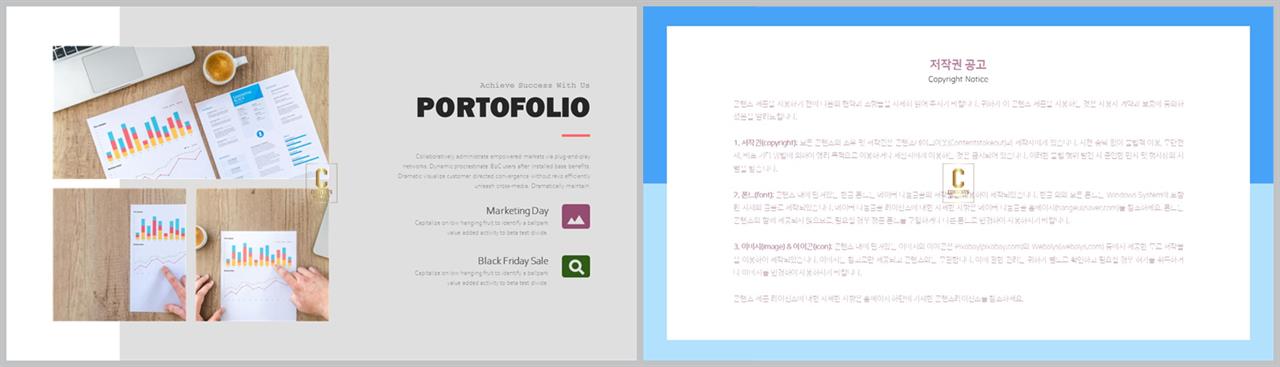Click the '저작권 공고' title
The height and width of the screenshot is (367, 1280).
coord(958,64)
